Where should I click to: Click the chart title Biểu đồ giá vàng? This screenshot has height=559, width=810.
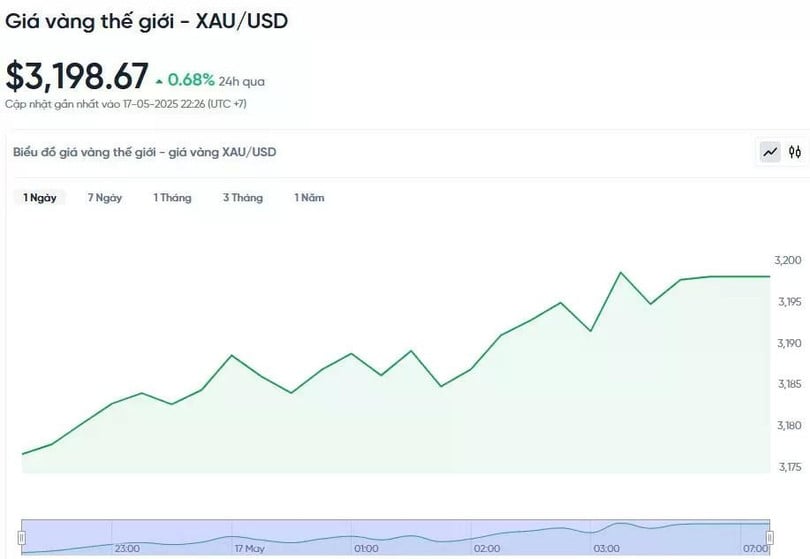tap(145, 152)
